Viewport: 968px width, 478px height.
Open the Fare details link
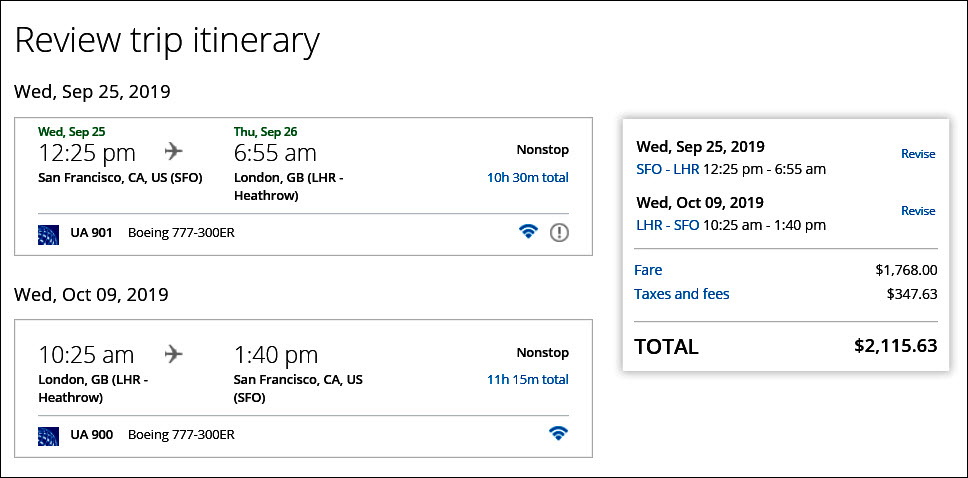648,270
